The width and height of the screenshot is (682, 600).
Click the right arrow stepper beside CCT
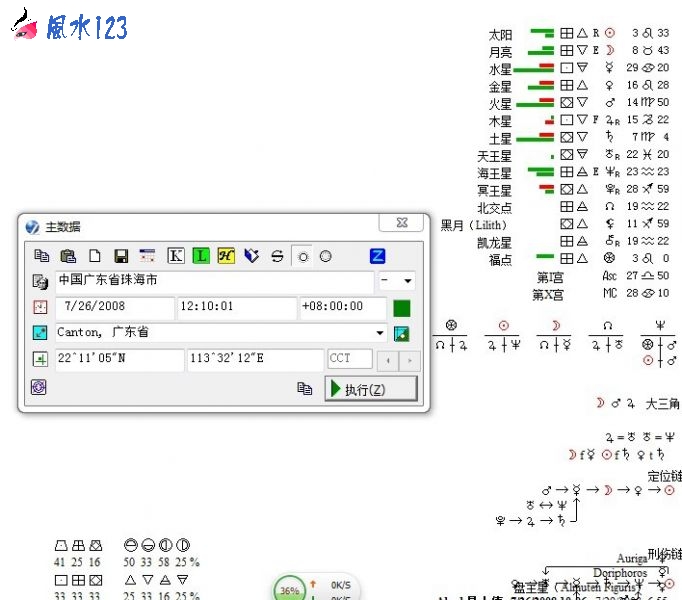click(410, 359)
